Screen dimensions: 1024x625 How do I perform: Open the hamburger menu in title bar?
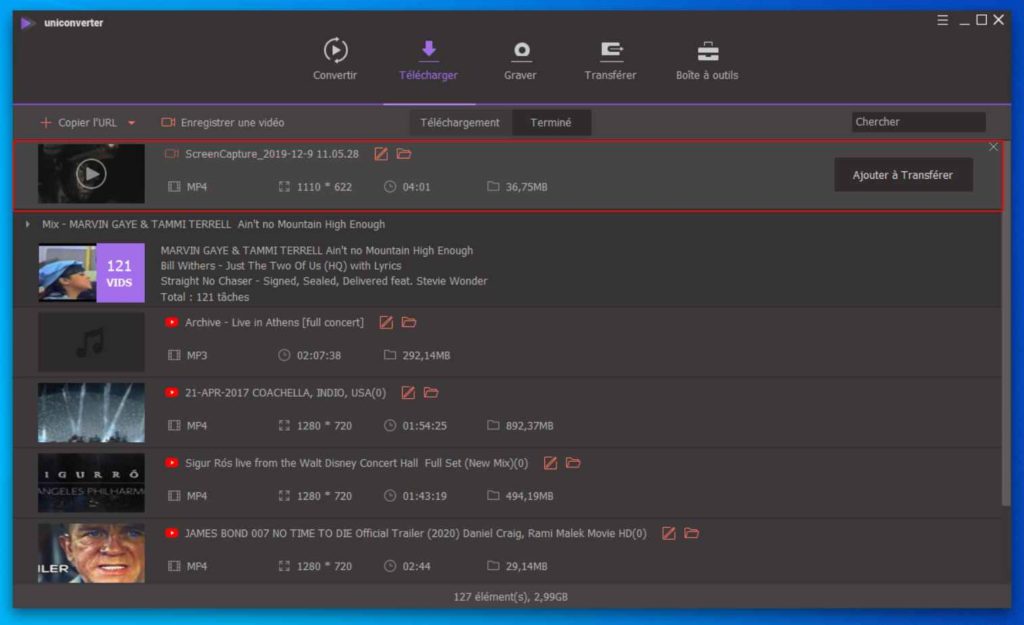pos(942,20)
